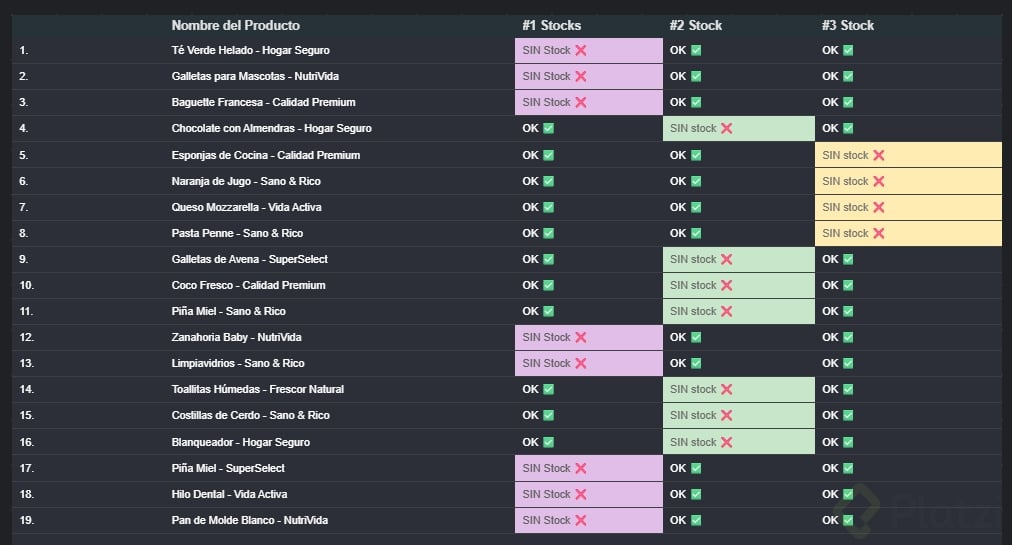Click red X icon for Té Verde Helado
The height and width of the screenshot is (545, 1012).
click(x=580, y=50)
